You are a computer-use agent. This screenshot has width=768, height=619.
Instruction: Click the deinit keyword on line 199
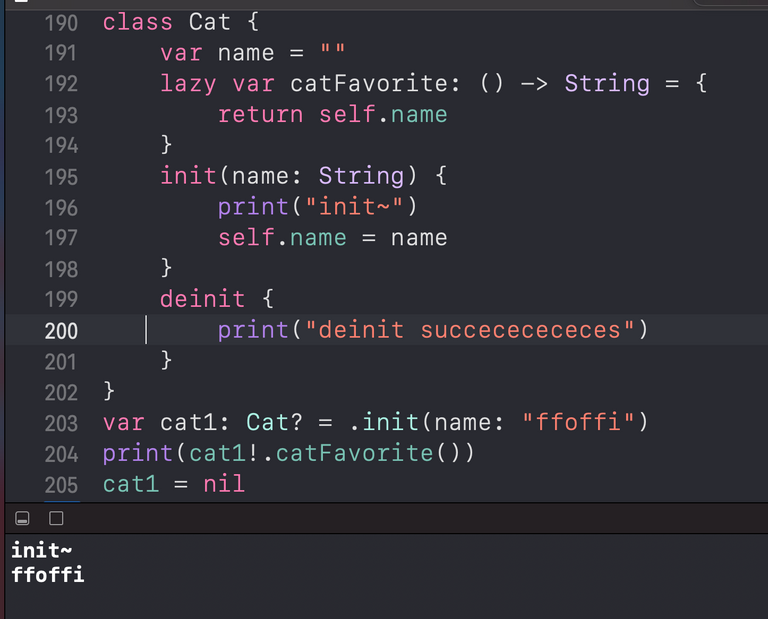coord(203,299)
